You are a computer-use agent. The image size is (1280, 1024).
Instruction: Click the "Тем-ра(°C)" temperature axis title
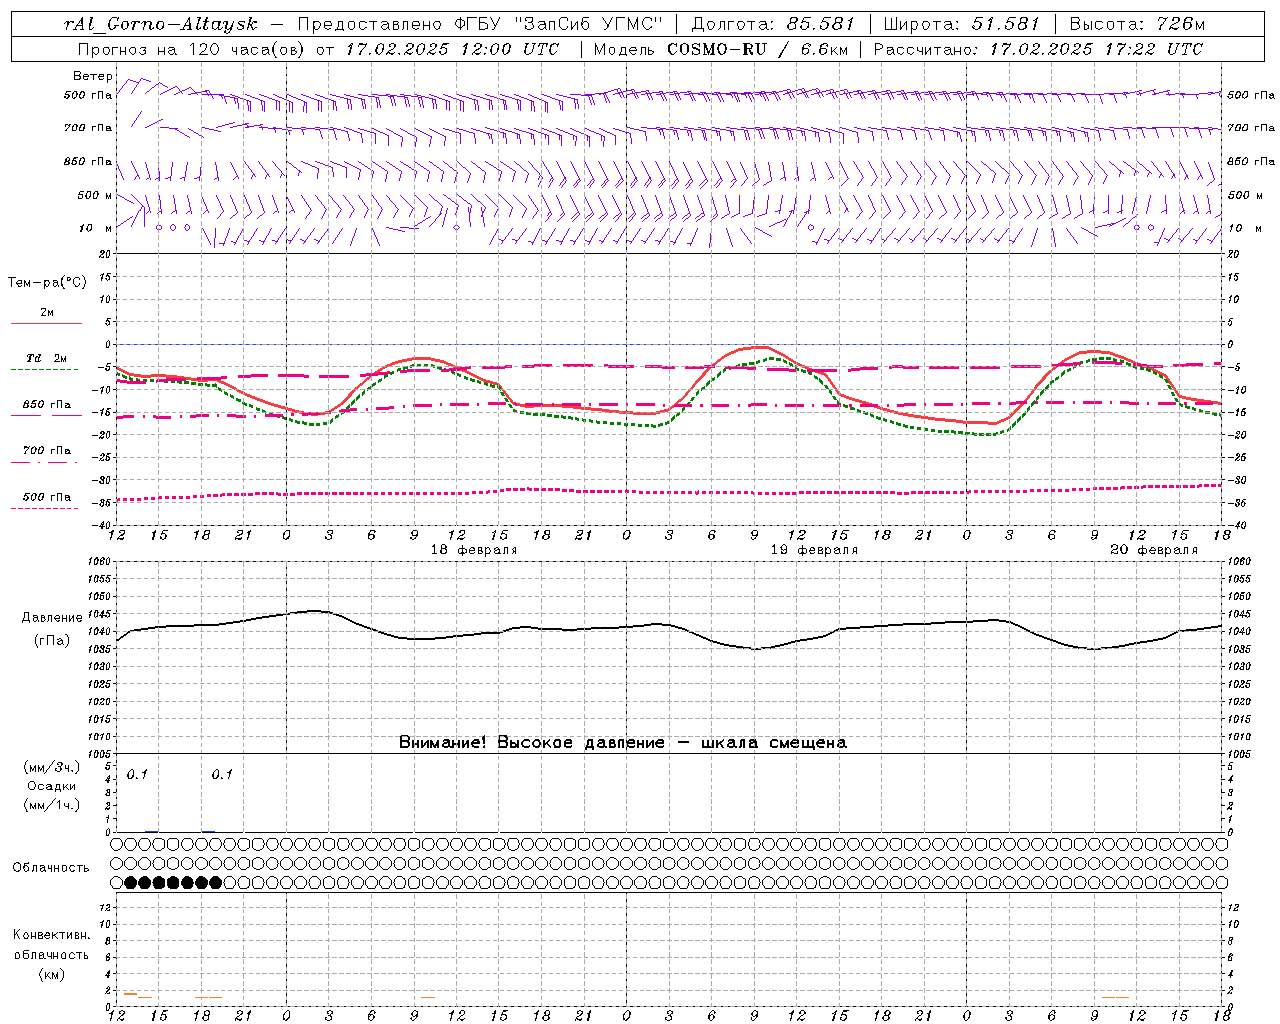(47, 283)
